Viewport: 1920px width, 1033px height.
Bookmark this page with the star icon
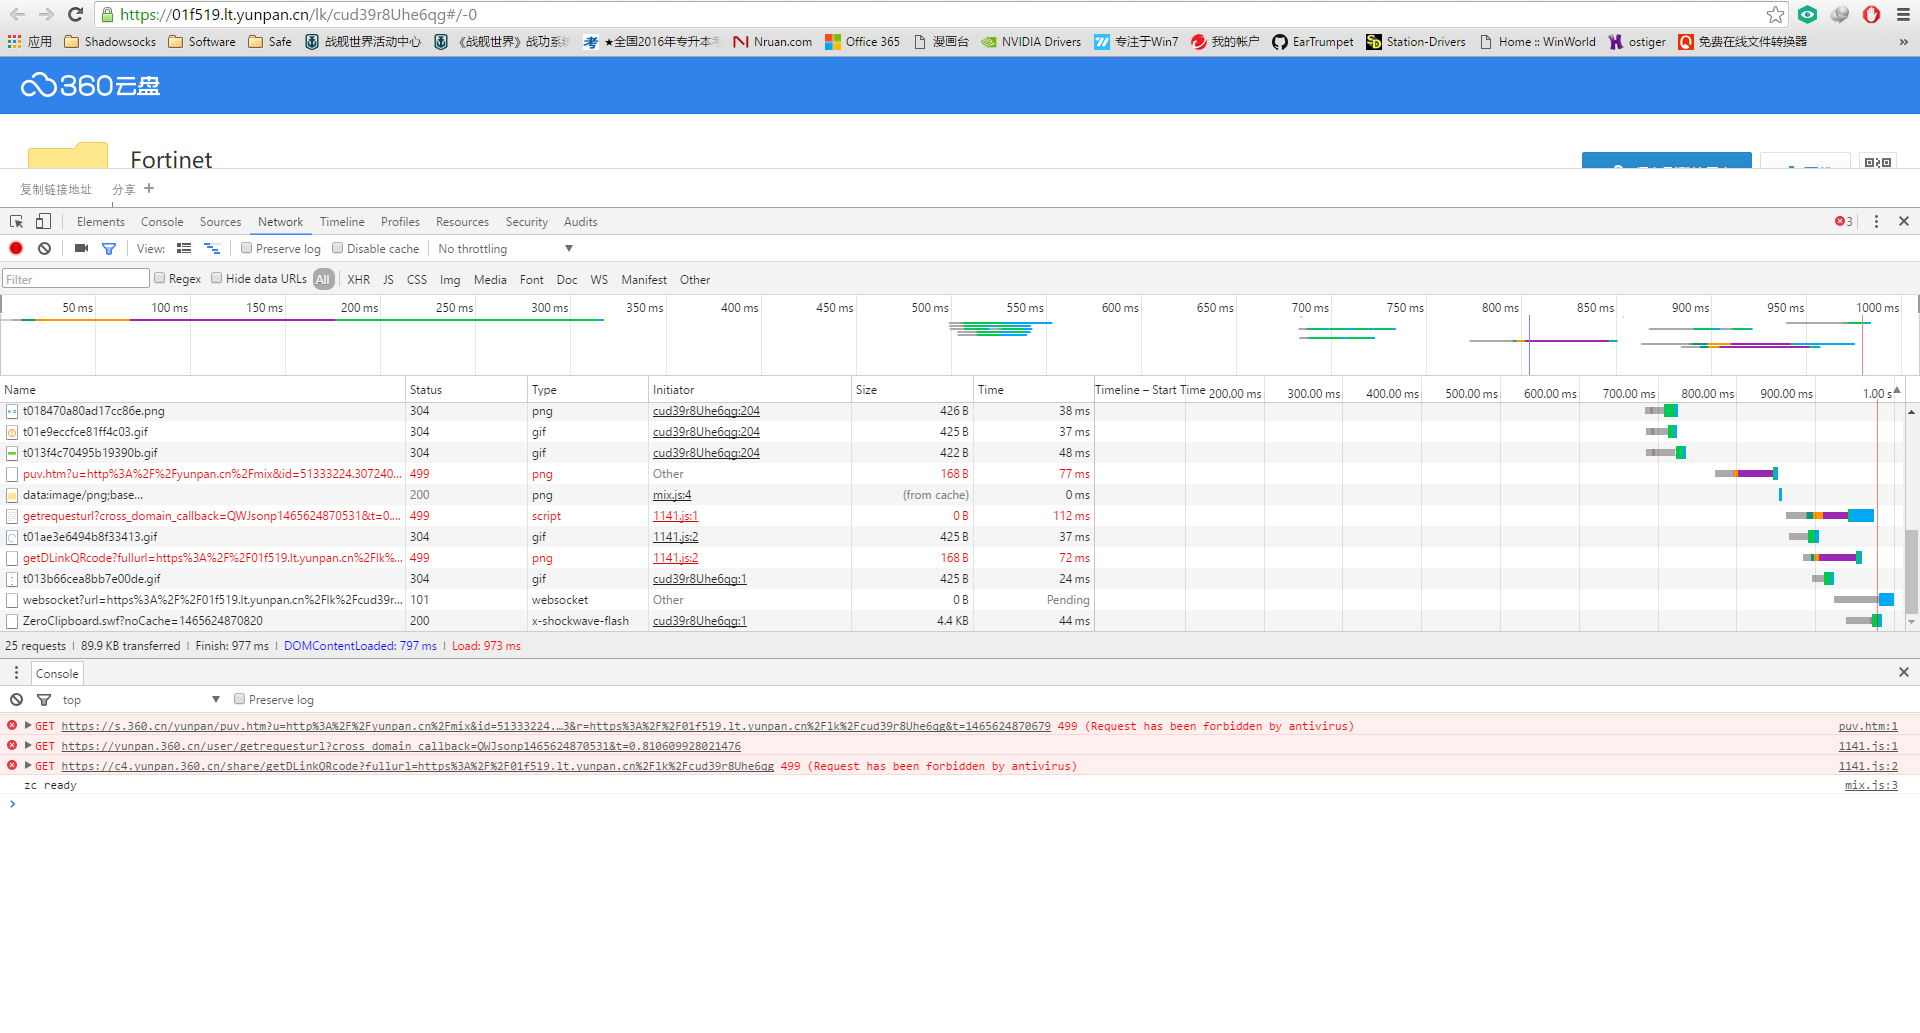pyautogui.click(x=1775, y=14)
